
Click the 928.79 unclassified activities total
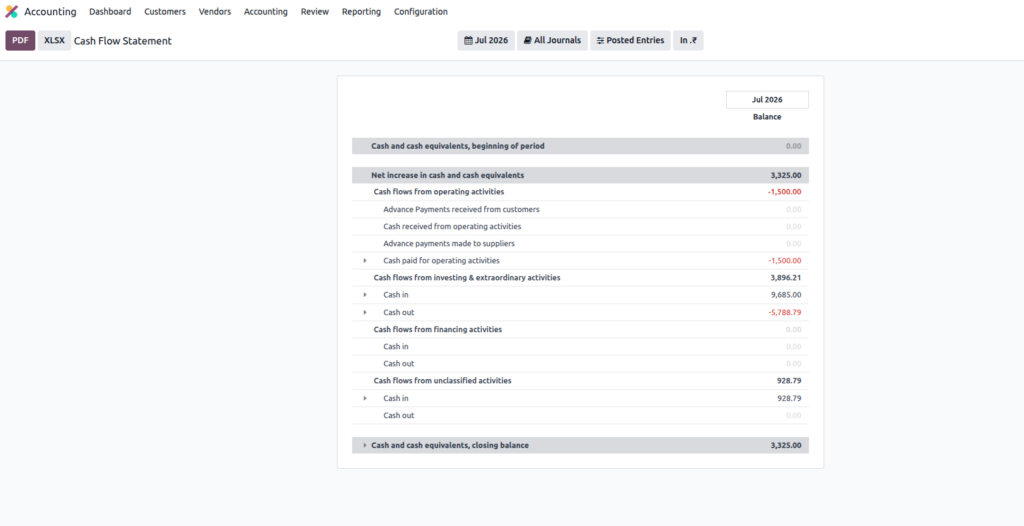(789, 380)
